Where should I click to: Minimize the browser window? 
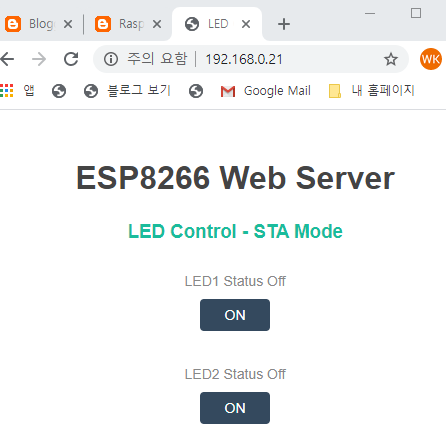[x=370, y=13]
